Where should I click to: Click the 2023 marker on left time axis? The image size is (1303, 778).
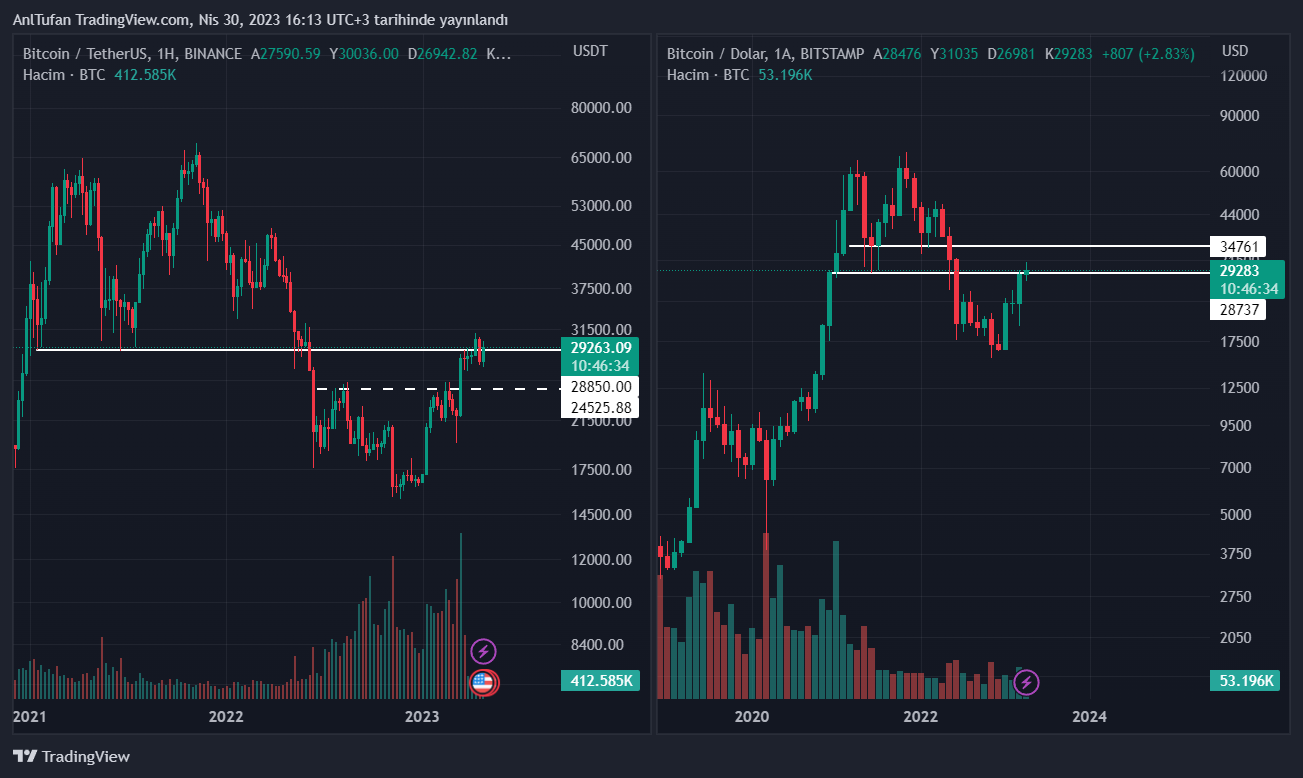(x=422, y=716)
